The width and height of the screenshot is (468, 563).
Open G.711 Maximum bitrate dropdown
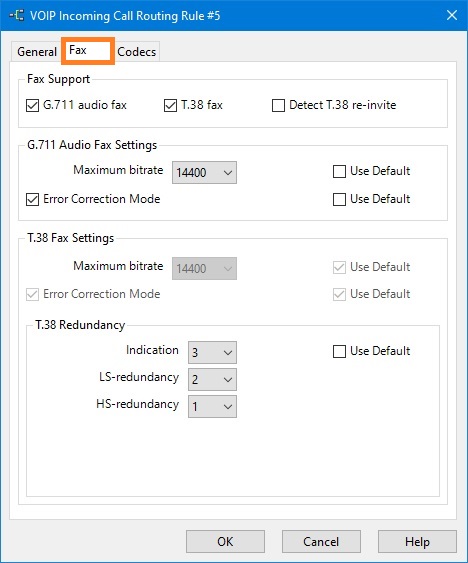[204, 173]
